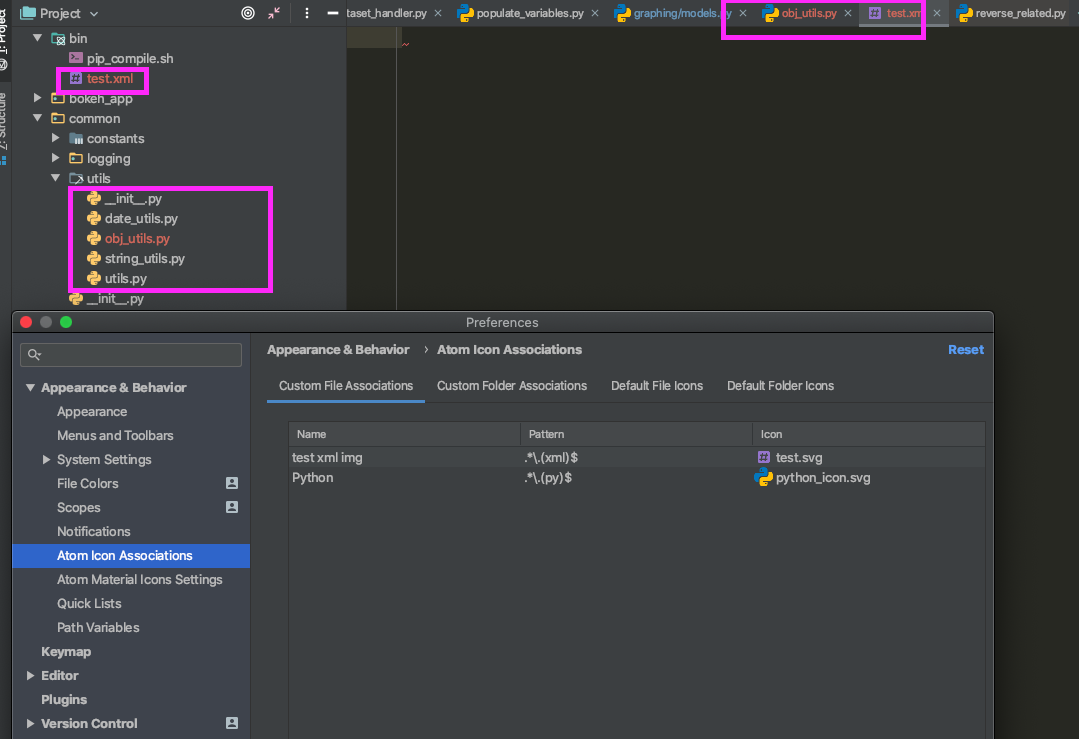Close the reverse_related.py editor tab

1072,13
